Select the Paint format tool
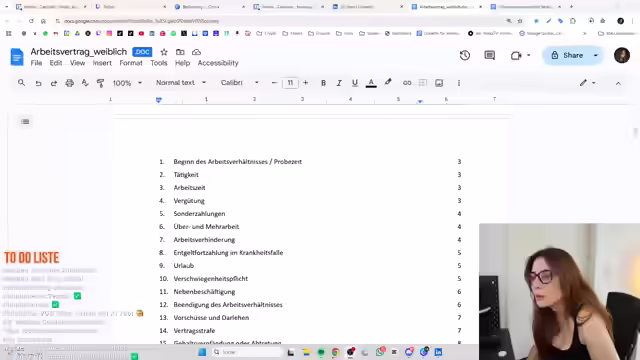This screenshot has height=360, width=640. click(x=100, y=83)
